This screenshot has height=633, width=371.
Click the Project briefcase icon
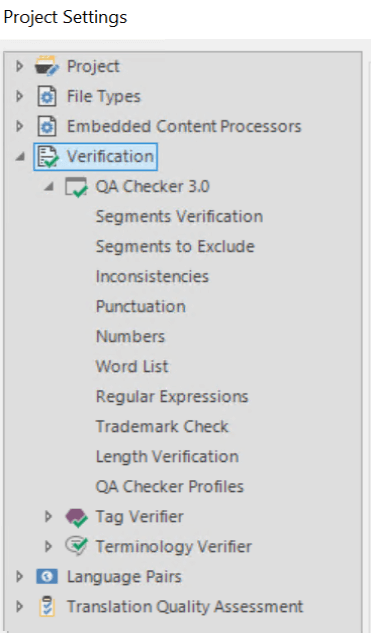pos(47,66)
